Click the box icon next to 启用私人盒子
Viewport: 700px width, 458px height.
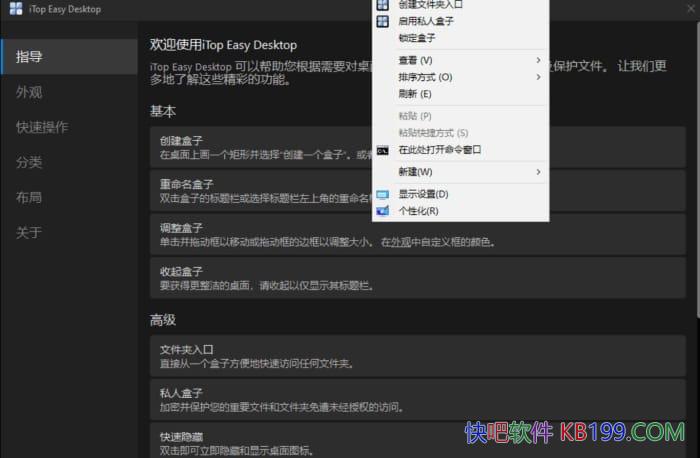(x=382, y=21)
